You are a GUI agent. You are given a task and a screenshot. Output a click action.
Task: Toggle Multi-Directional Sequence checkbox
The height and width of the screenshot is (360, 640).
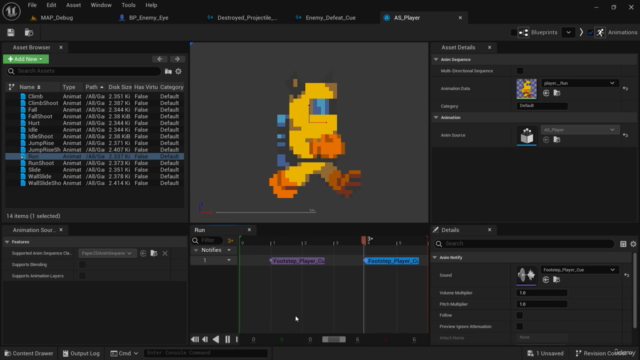(520, 71)
